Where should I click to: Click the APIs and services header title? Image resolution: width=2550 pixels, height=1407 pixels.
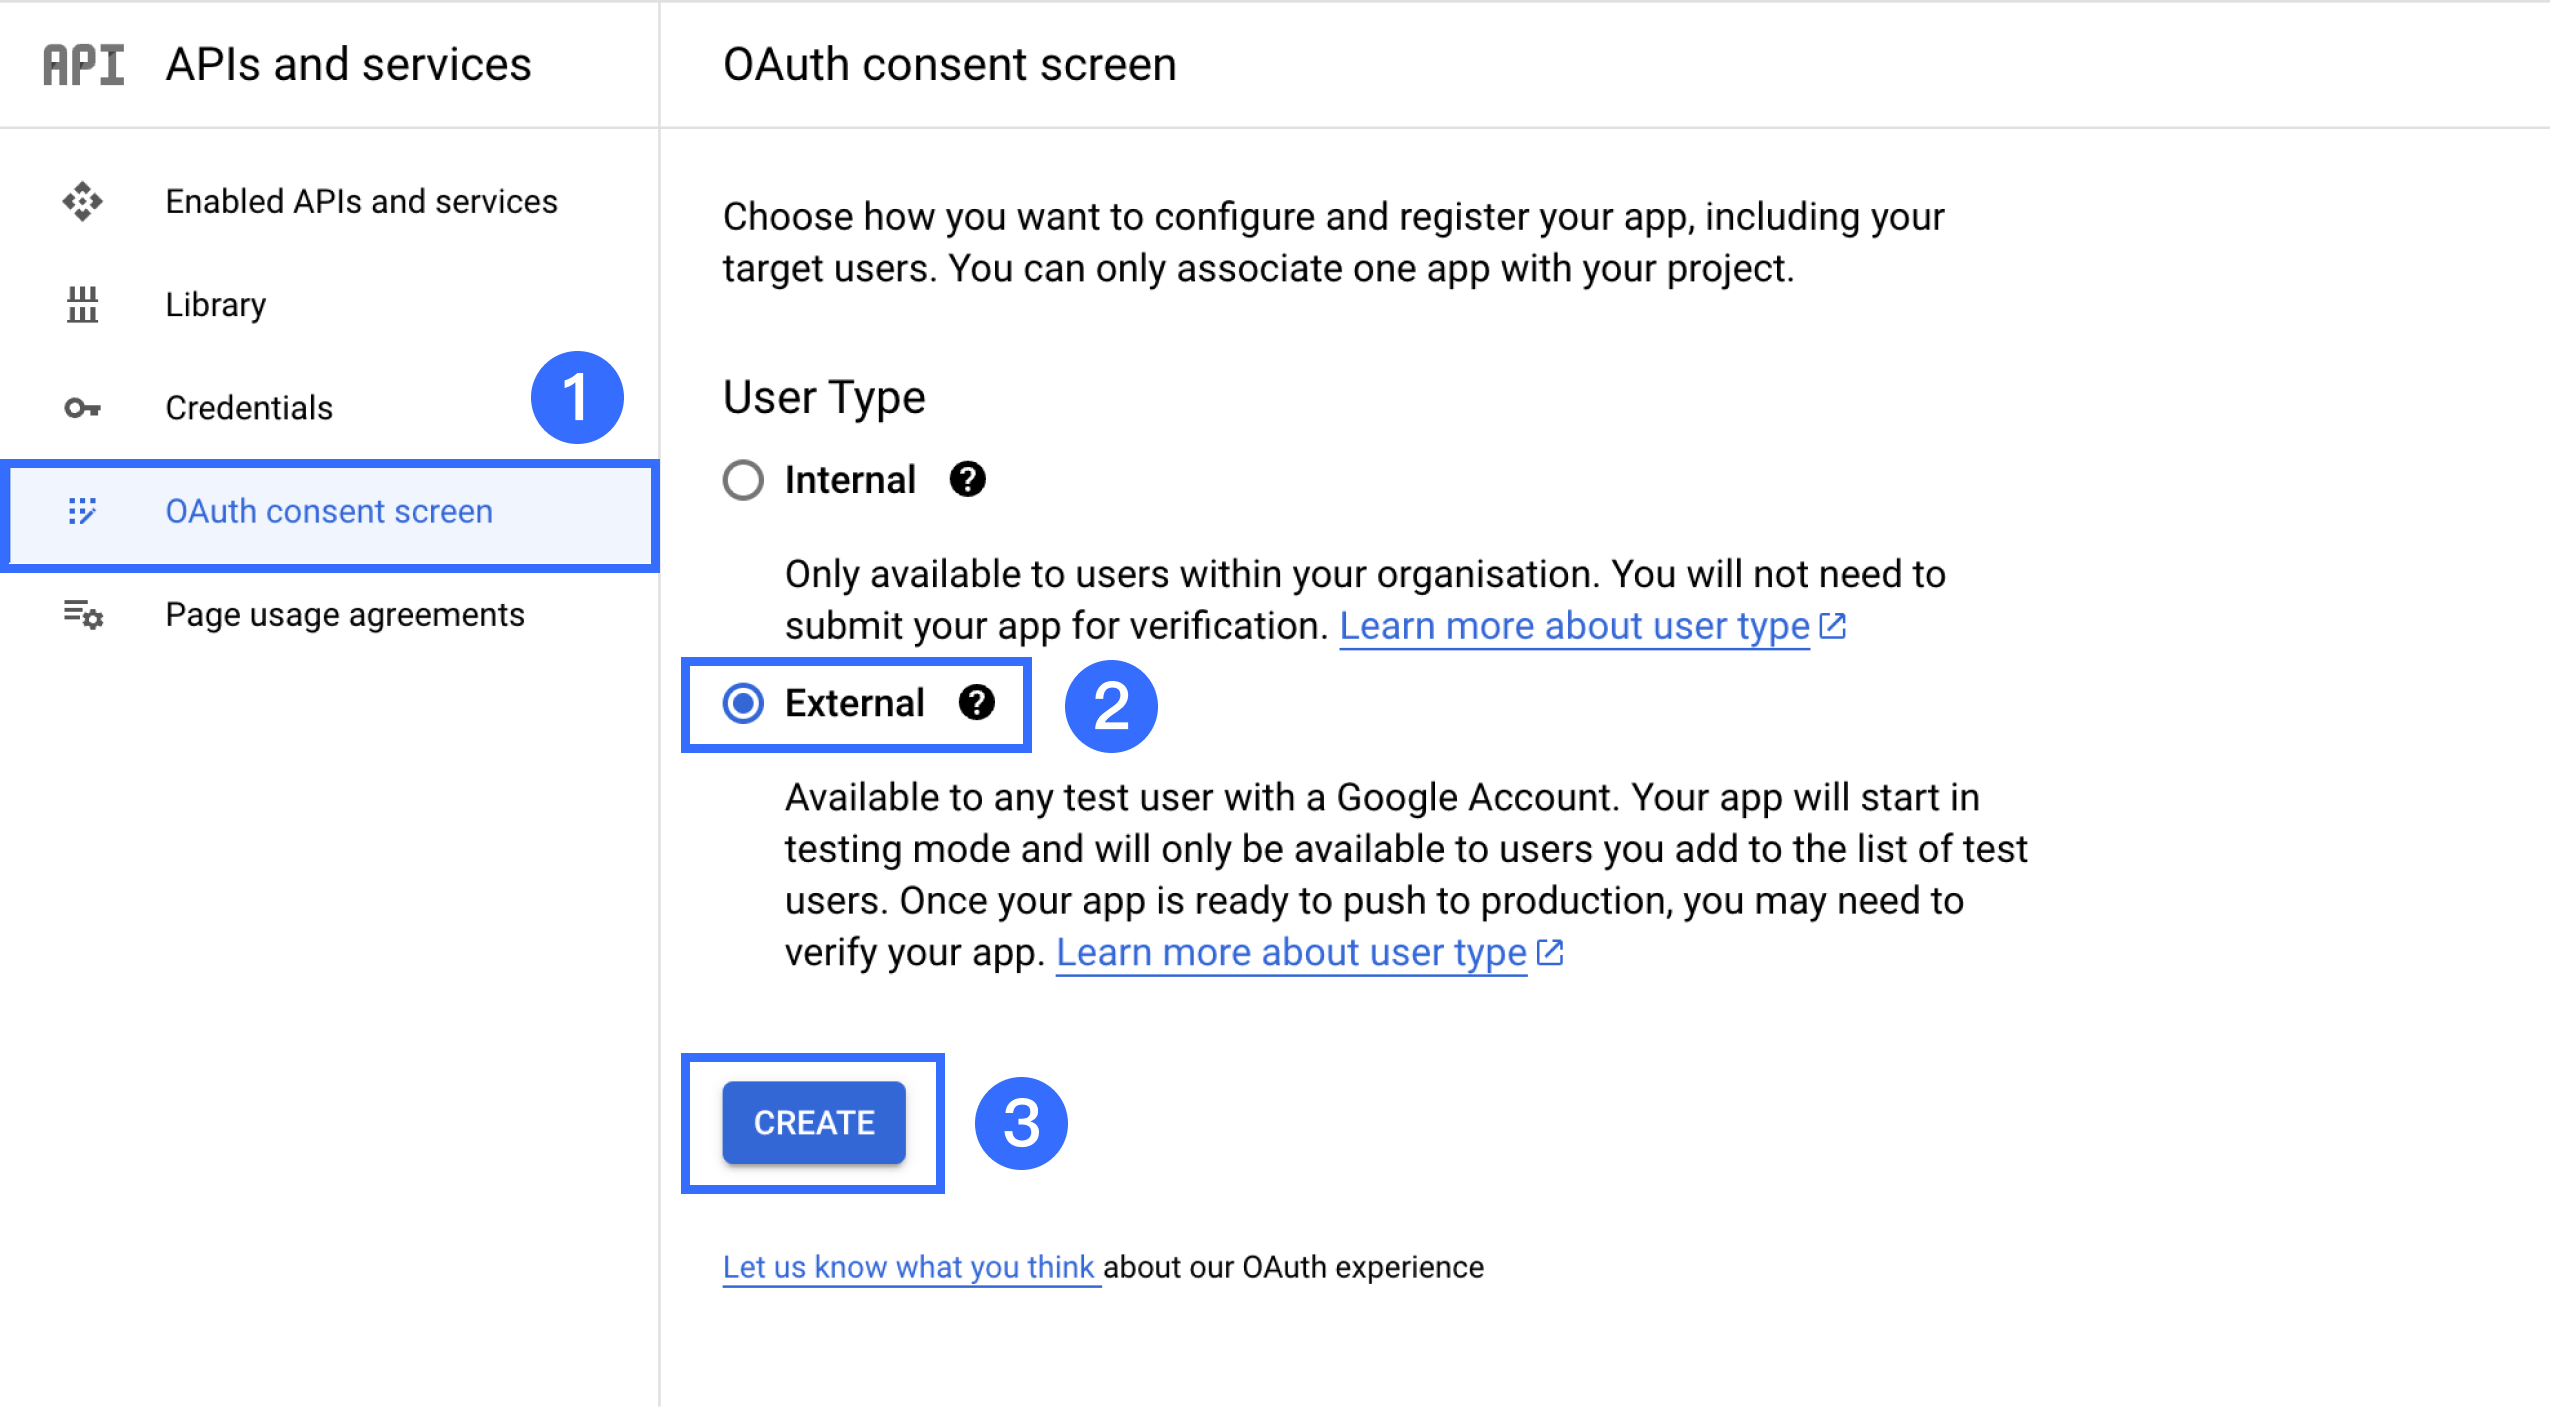coord(348,65)
